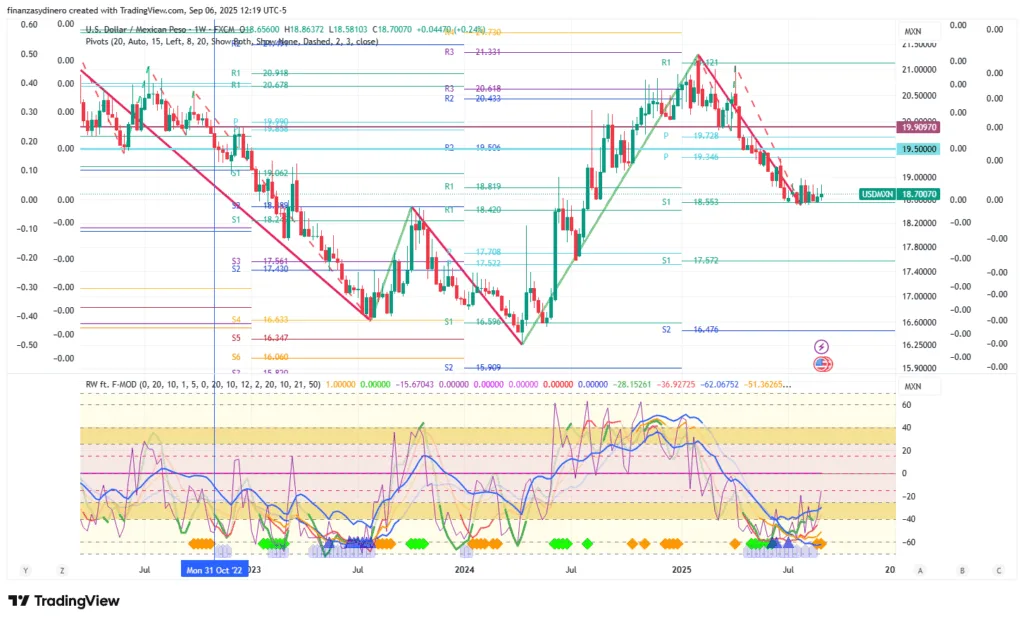Click the 17.00000 price axis value
Screen dimensions: 1024x622
(919, 296)
